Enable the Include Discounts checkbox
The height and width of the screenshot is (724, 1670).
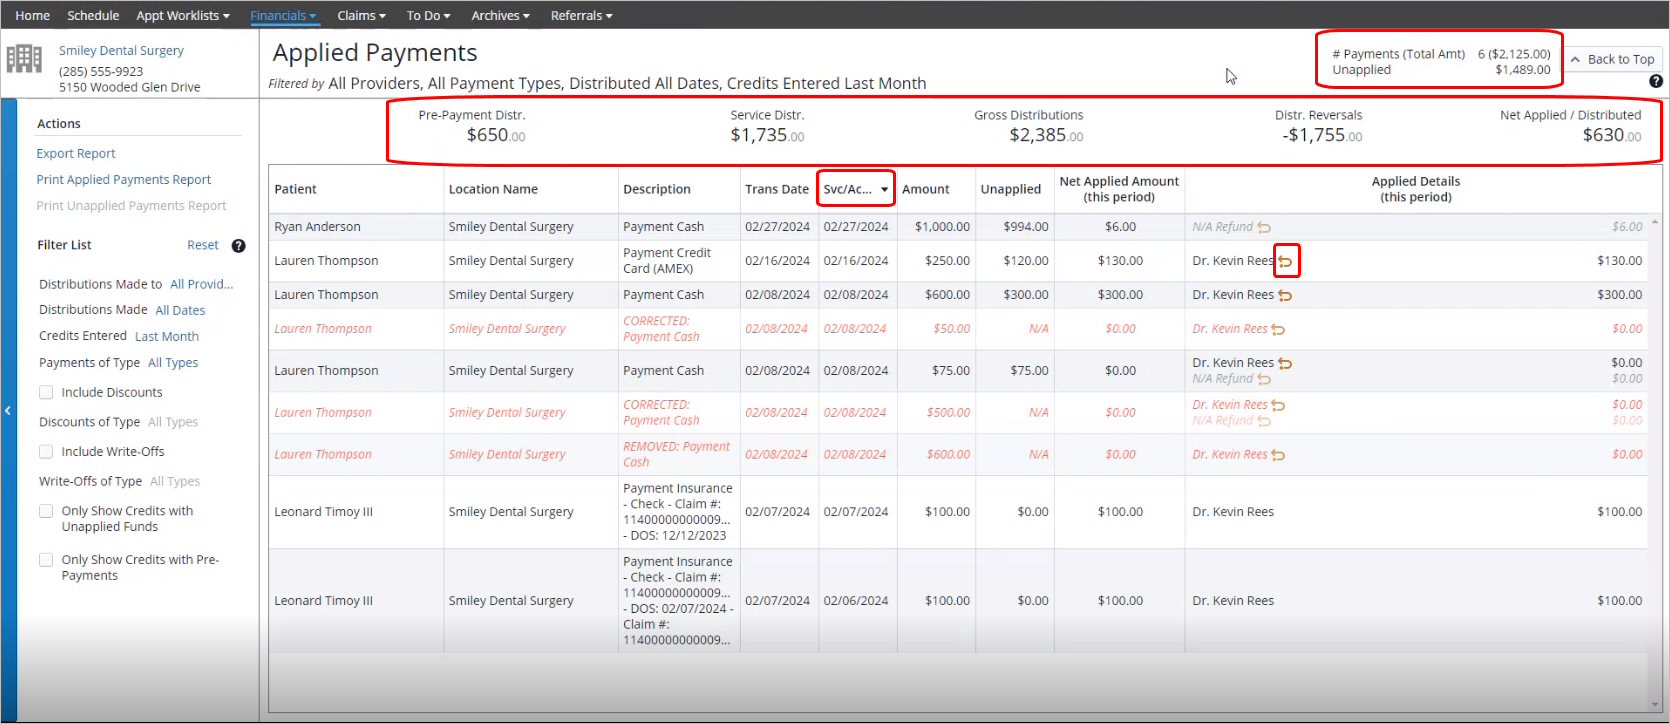tap(46, 393)
